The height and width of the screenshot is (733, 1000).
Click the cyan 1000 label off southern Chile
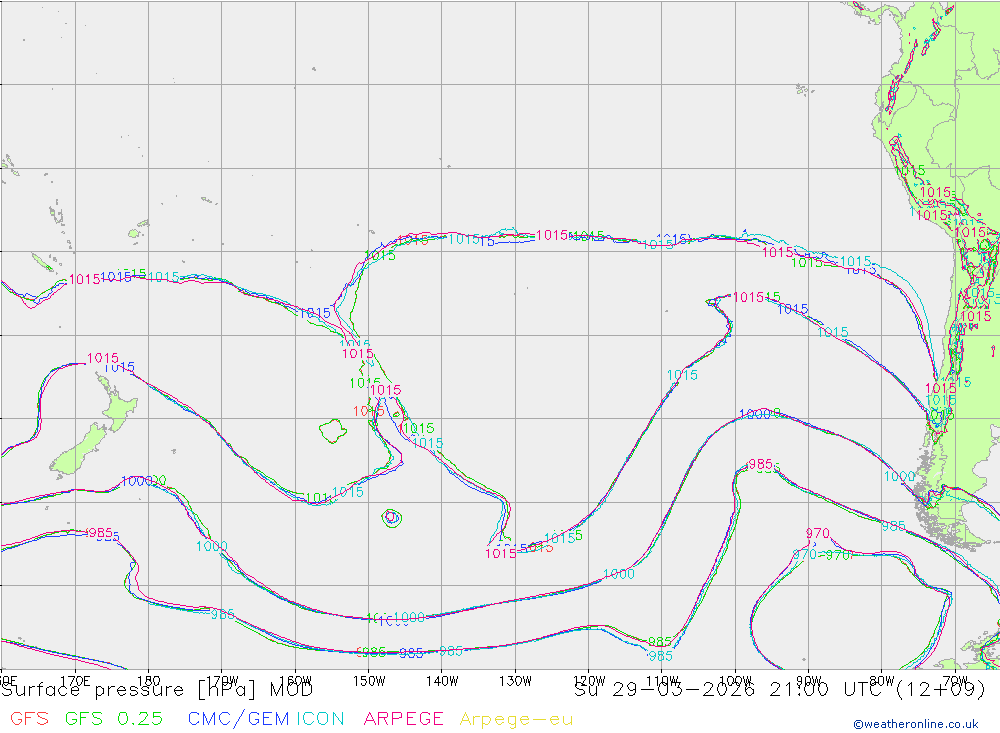point(899,477)
